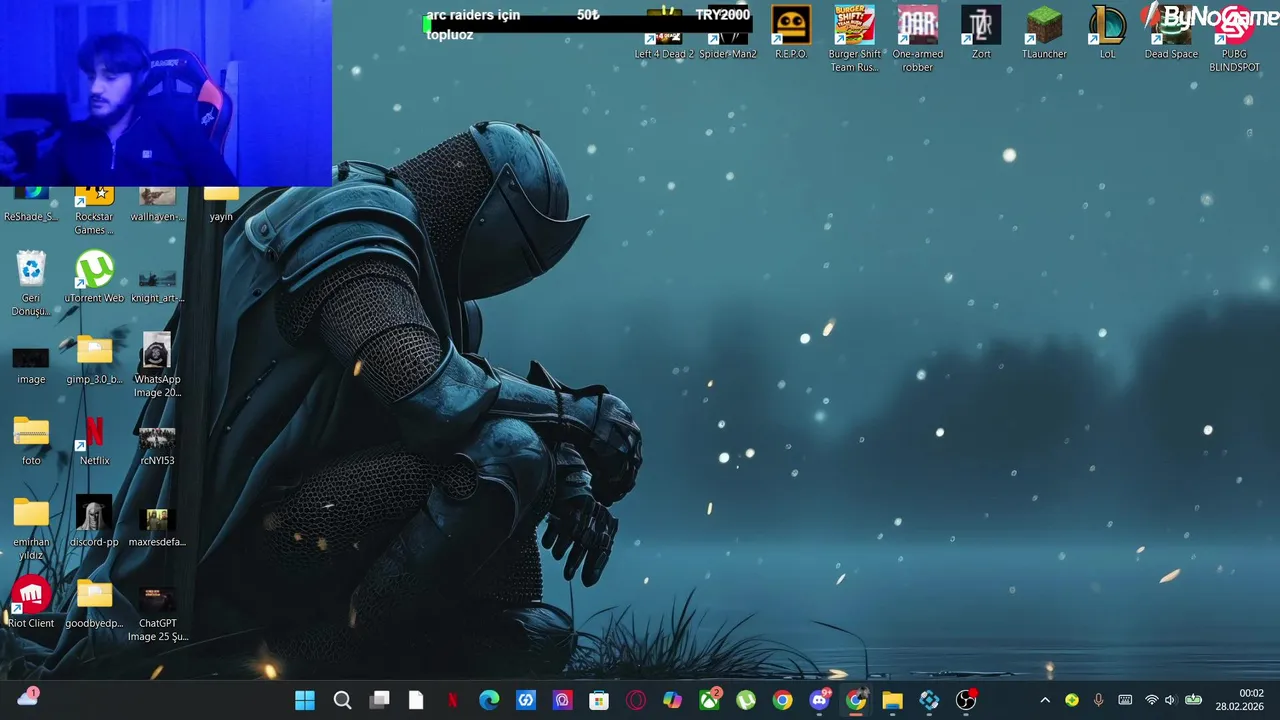Launch the Zort game shortcut

click(981, 33)
